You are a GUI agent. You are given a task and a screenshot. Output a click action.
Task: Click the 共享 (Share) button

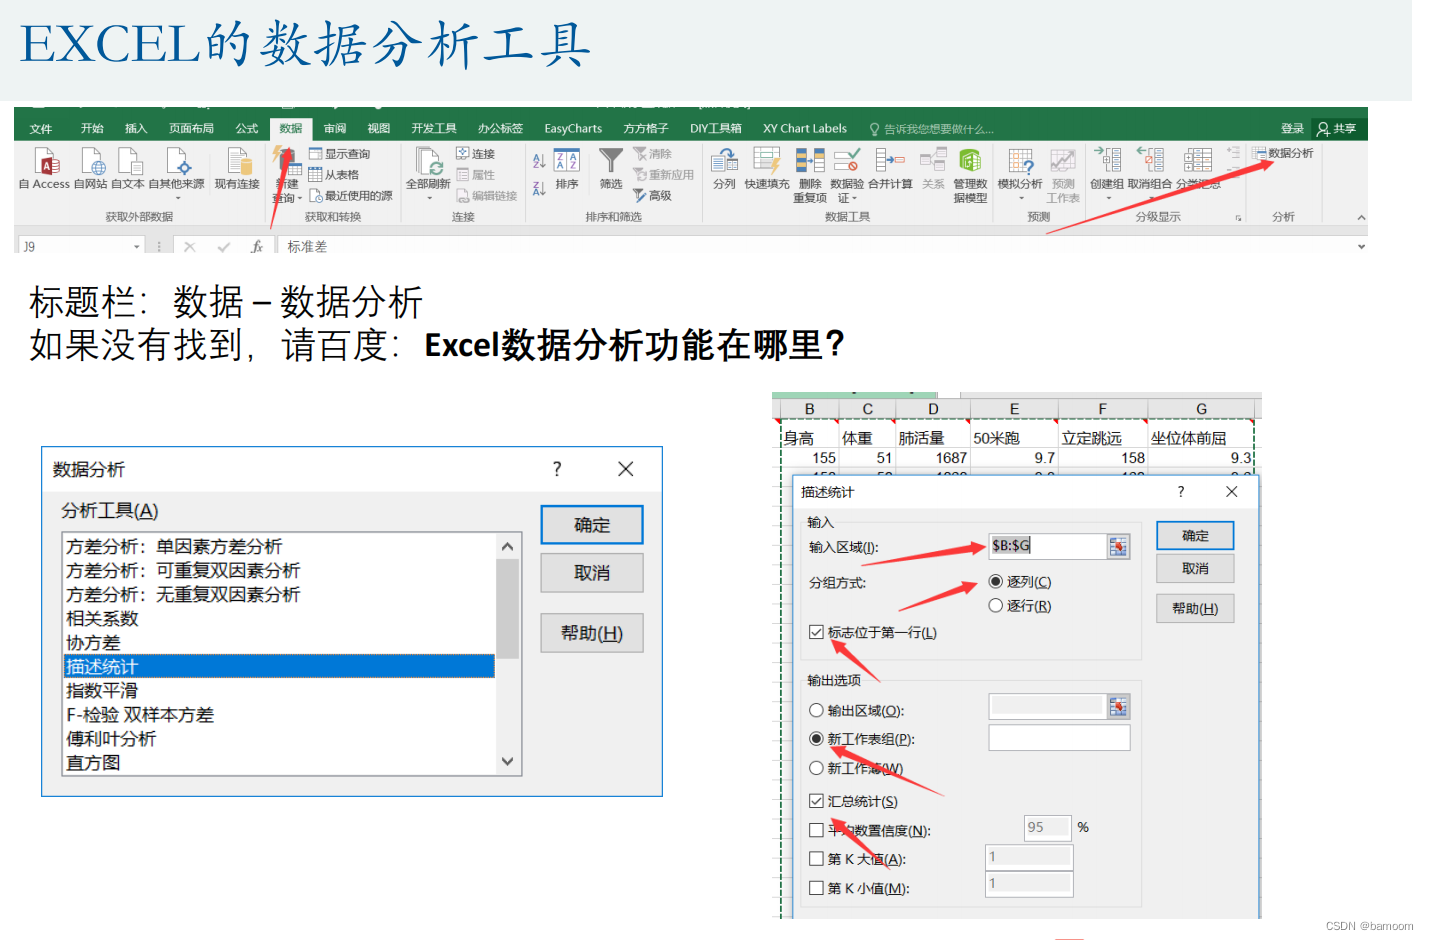pos(1337,129)
